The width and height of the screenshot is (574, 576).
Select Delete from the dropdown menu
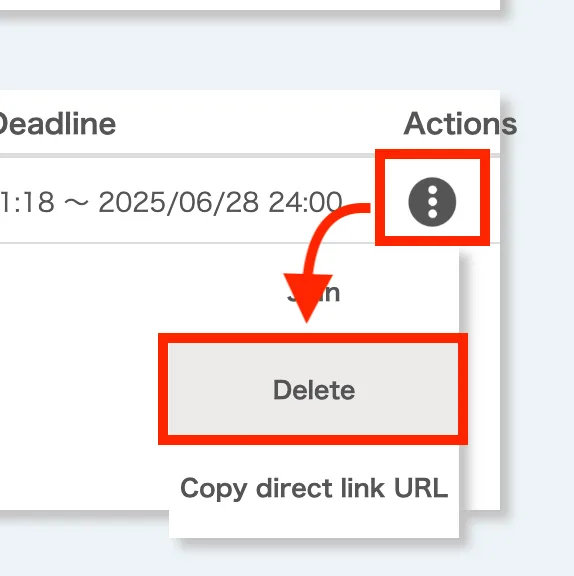[x=313, y=389]
